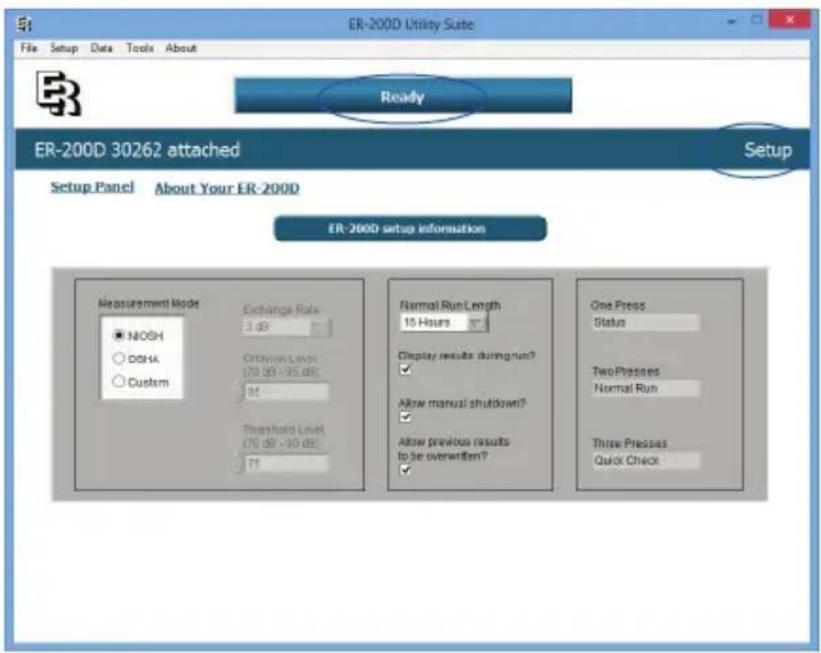This screenshot has height=653, width=821.
Task: Click the Criterion Level stepper arrows
Action: [241, 392]
